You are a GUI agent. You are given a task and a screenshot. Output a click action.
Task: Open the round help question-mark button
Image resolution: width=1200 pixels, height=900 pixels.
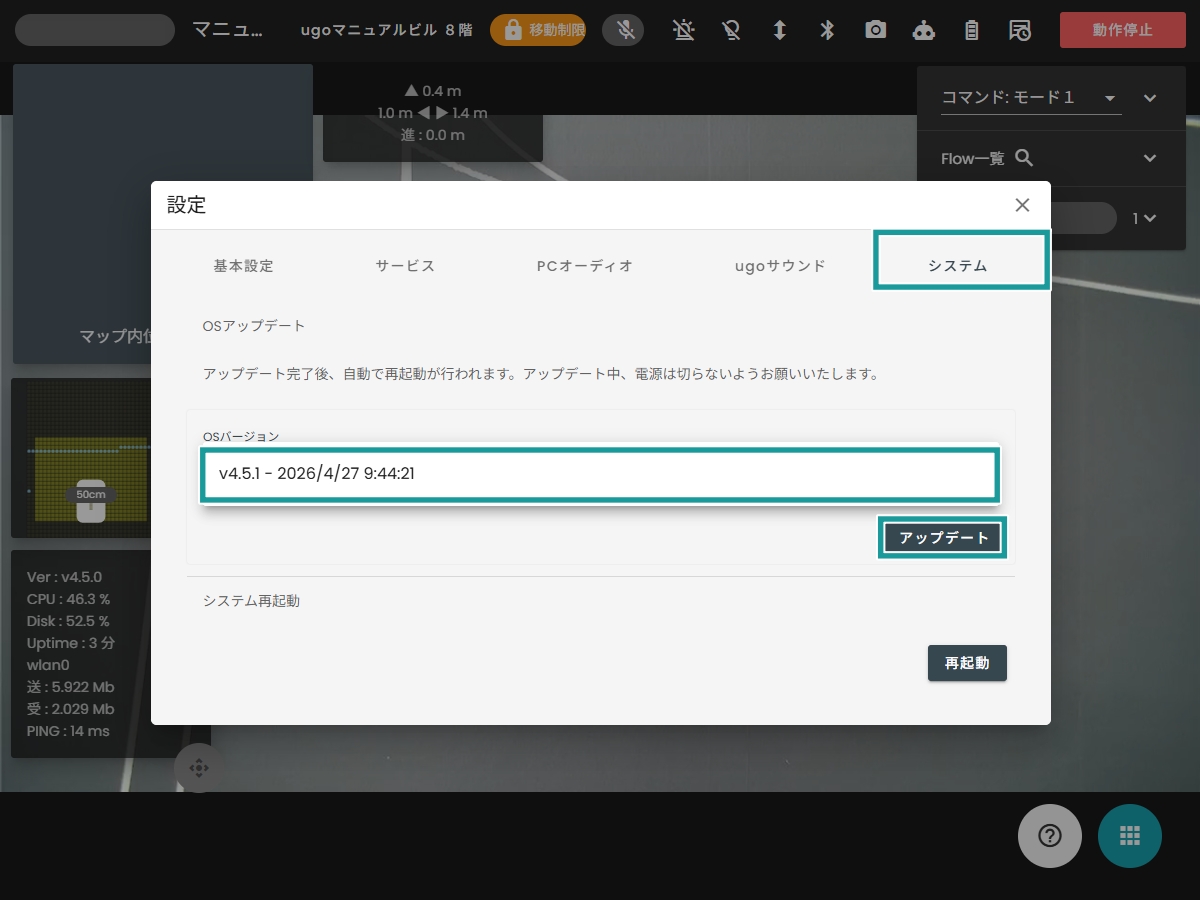1050,835
